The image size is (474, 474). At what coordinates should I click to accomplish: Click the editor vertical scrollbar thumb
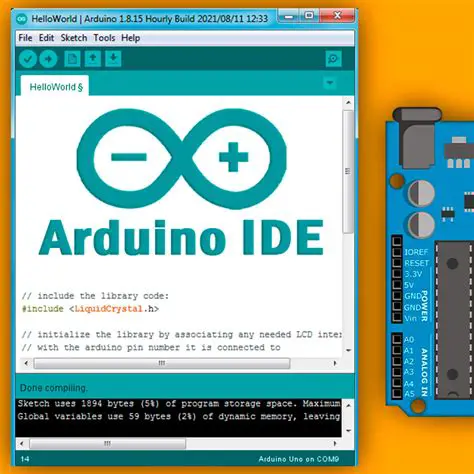(348, 172)
